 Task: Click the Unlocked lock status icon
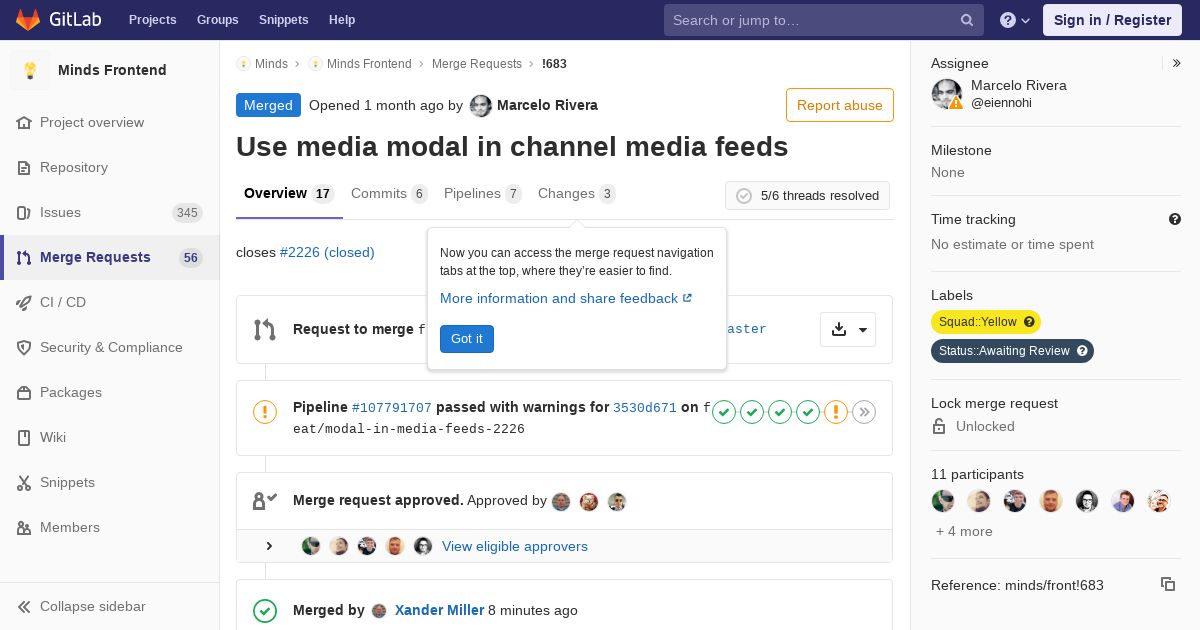tap(939, 426)
